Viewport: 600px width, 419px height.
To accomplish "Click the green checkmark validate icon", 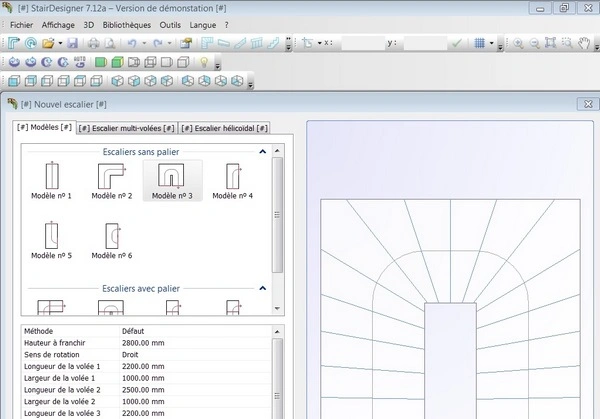I will [x=456, y=44].
